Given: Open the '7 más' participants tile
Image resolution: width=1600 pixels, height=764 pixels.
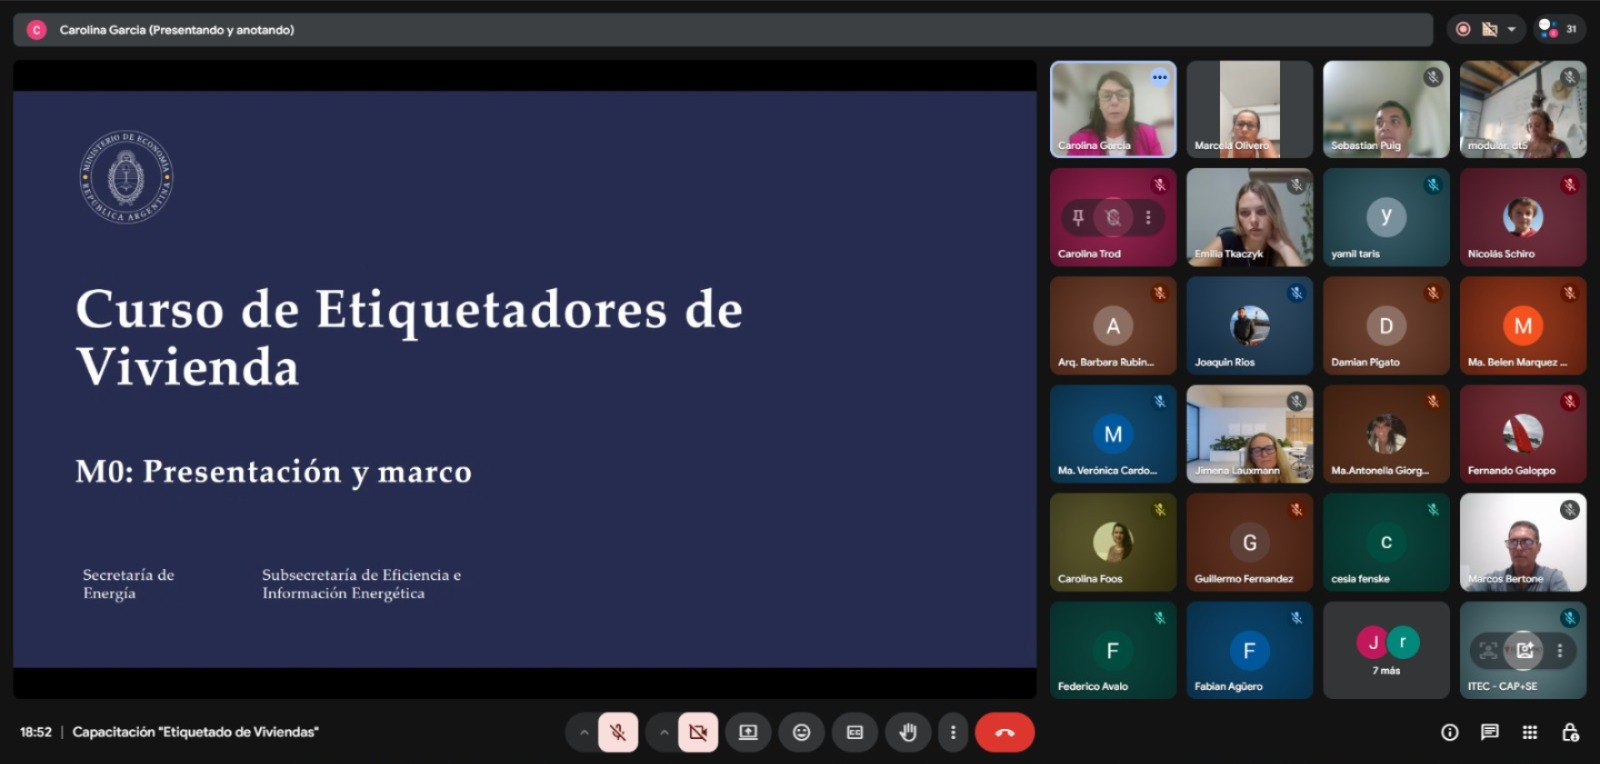Looking at the screenshot, I should tap(1386, 650).
